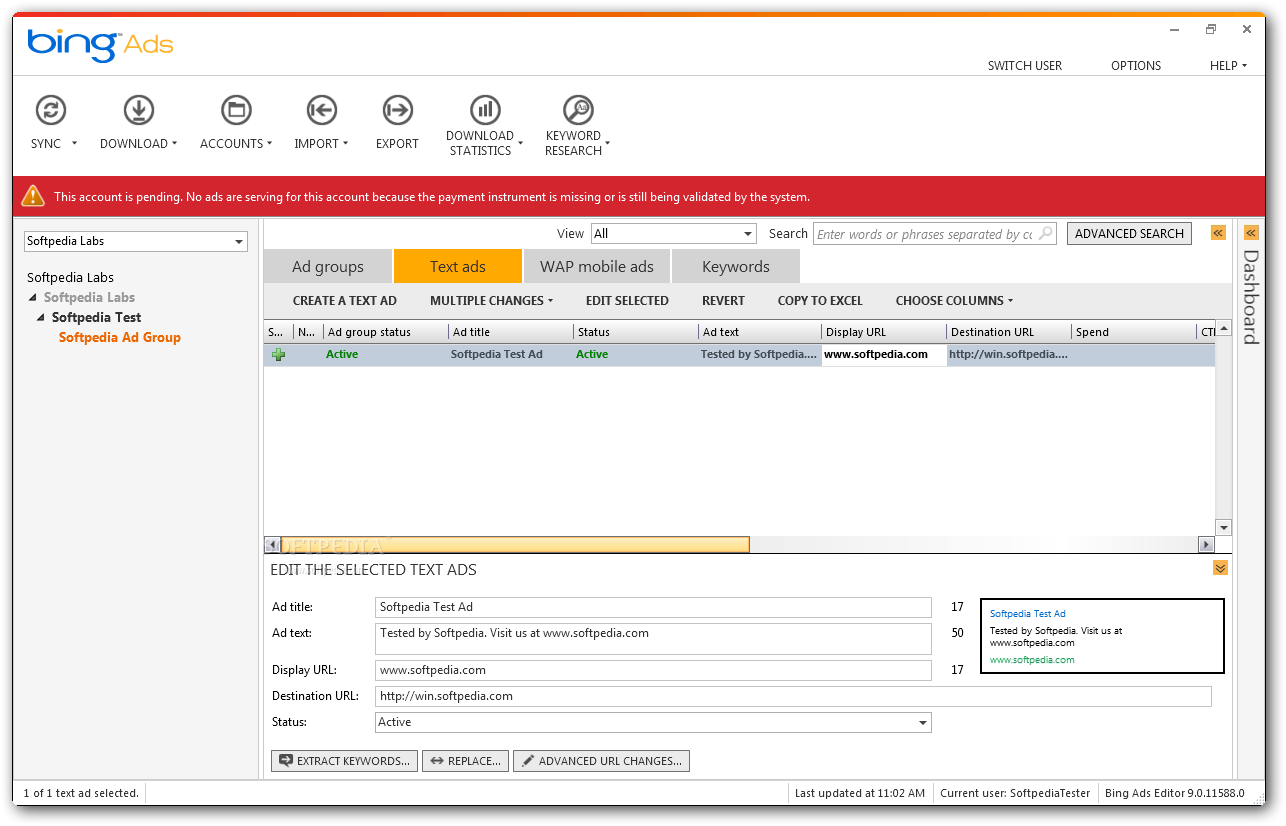Image resolution: width=1286 pixels, height=826 pixels.
Task: Click 'Current user: SoftpediaTester' in status bar
Action: click(x=1015, y=793)
